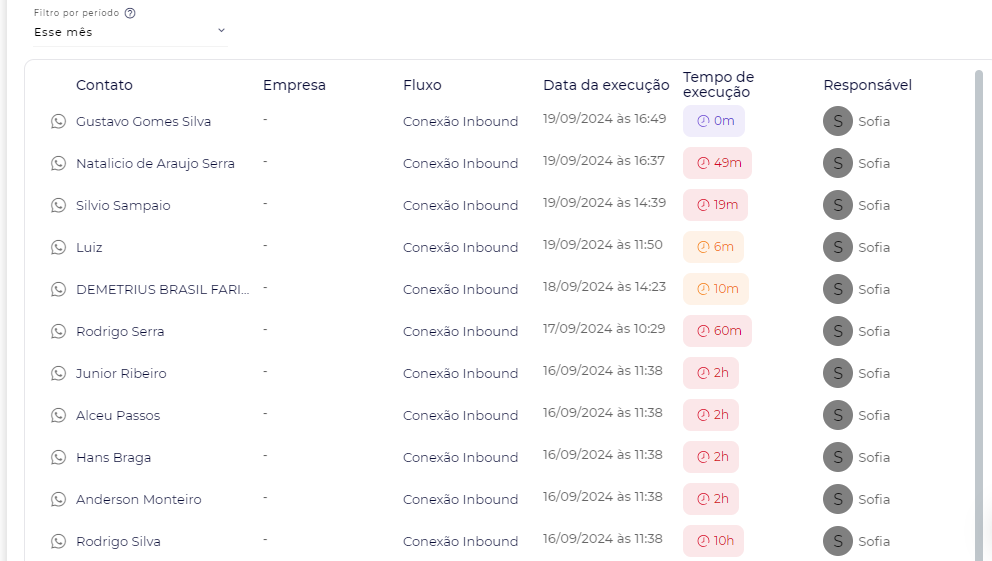Screen dimensions: 992x561
Task: Click the 49m execution time badge
Action: coord(717,164)
